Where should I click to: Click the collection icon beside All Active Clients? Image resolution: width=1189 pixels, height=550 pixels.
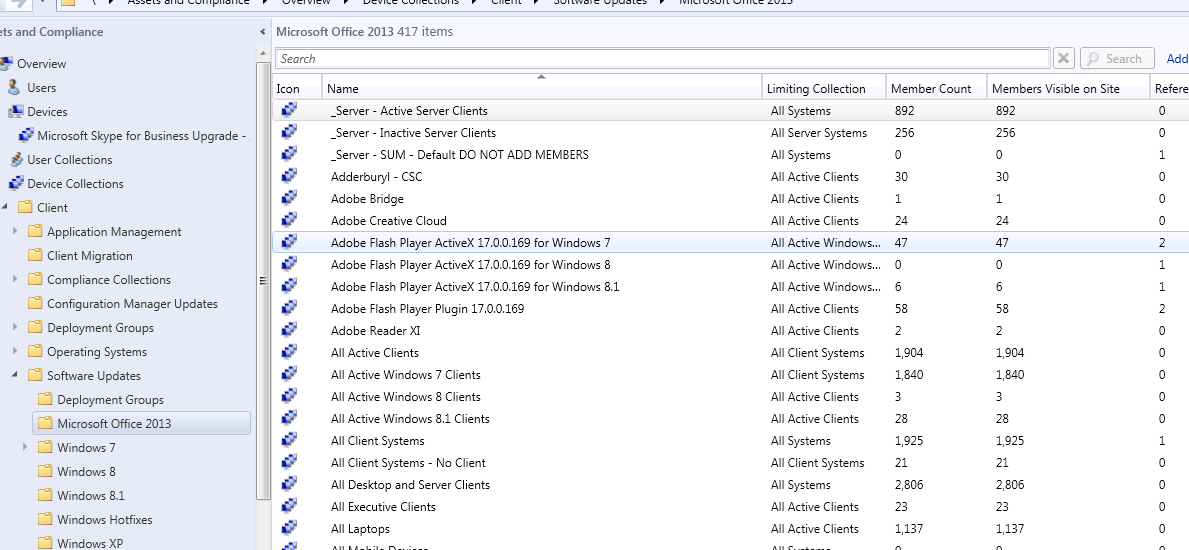[289, 352]
